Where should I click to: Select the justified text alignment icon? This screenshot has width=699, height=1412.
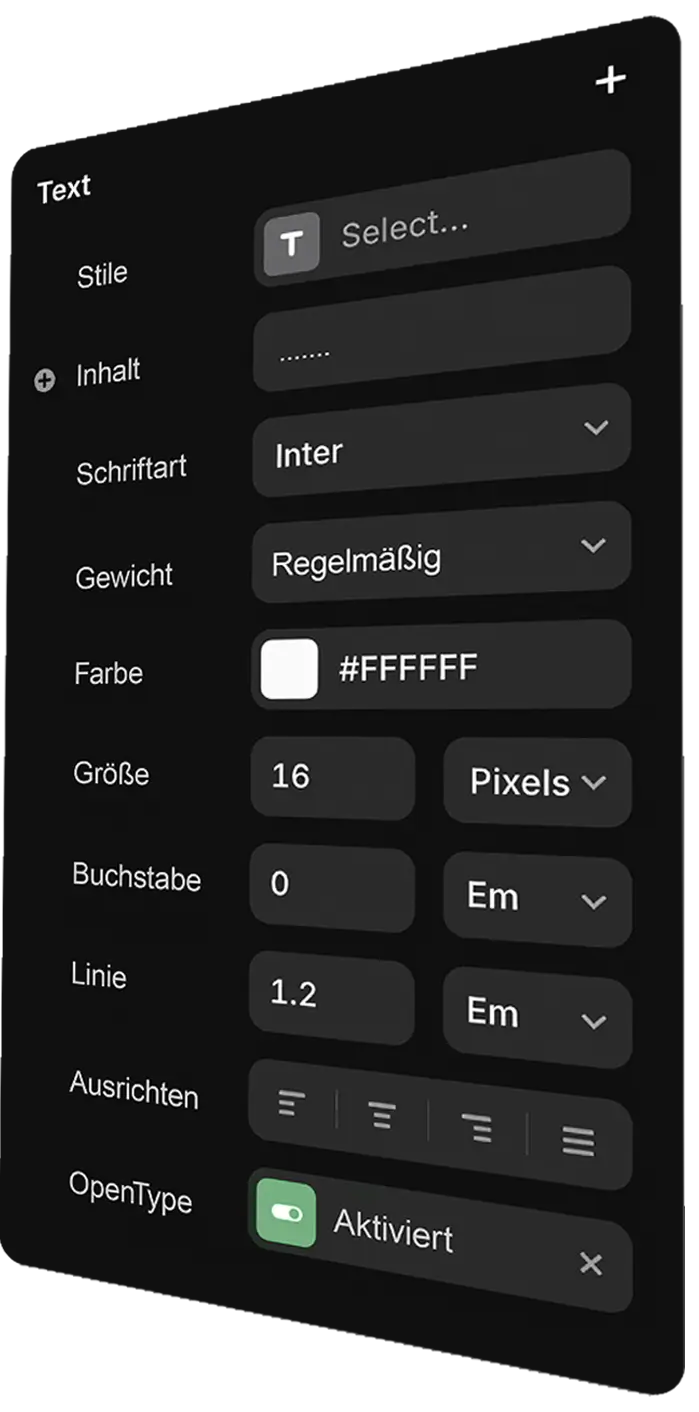pyautogui.click(x=578, y=1140)
